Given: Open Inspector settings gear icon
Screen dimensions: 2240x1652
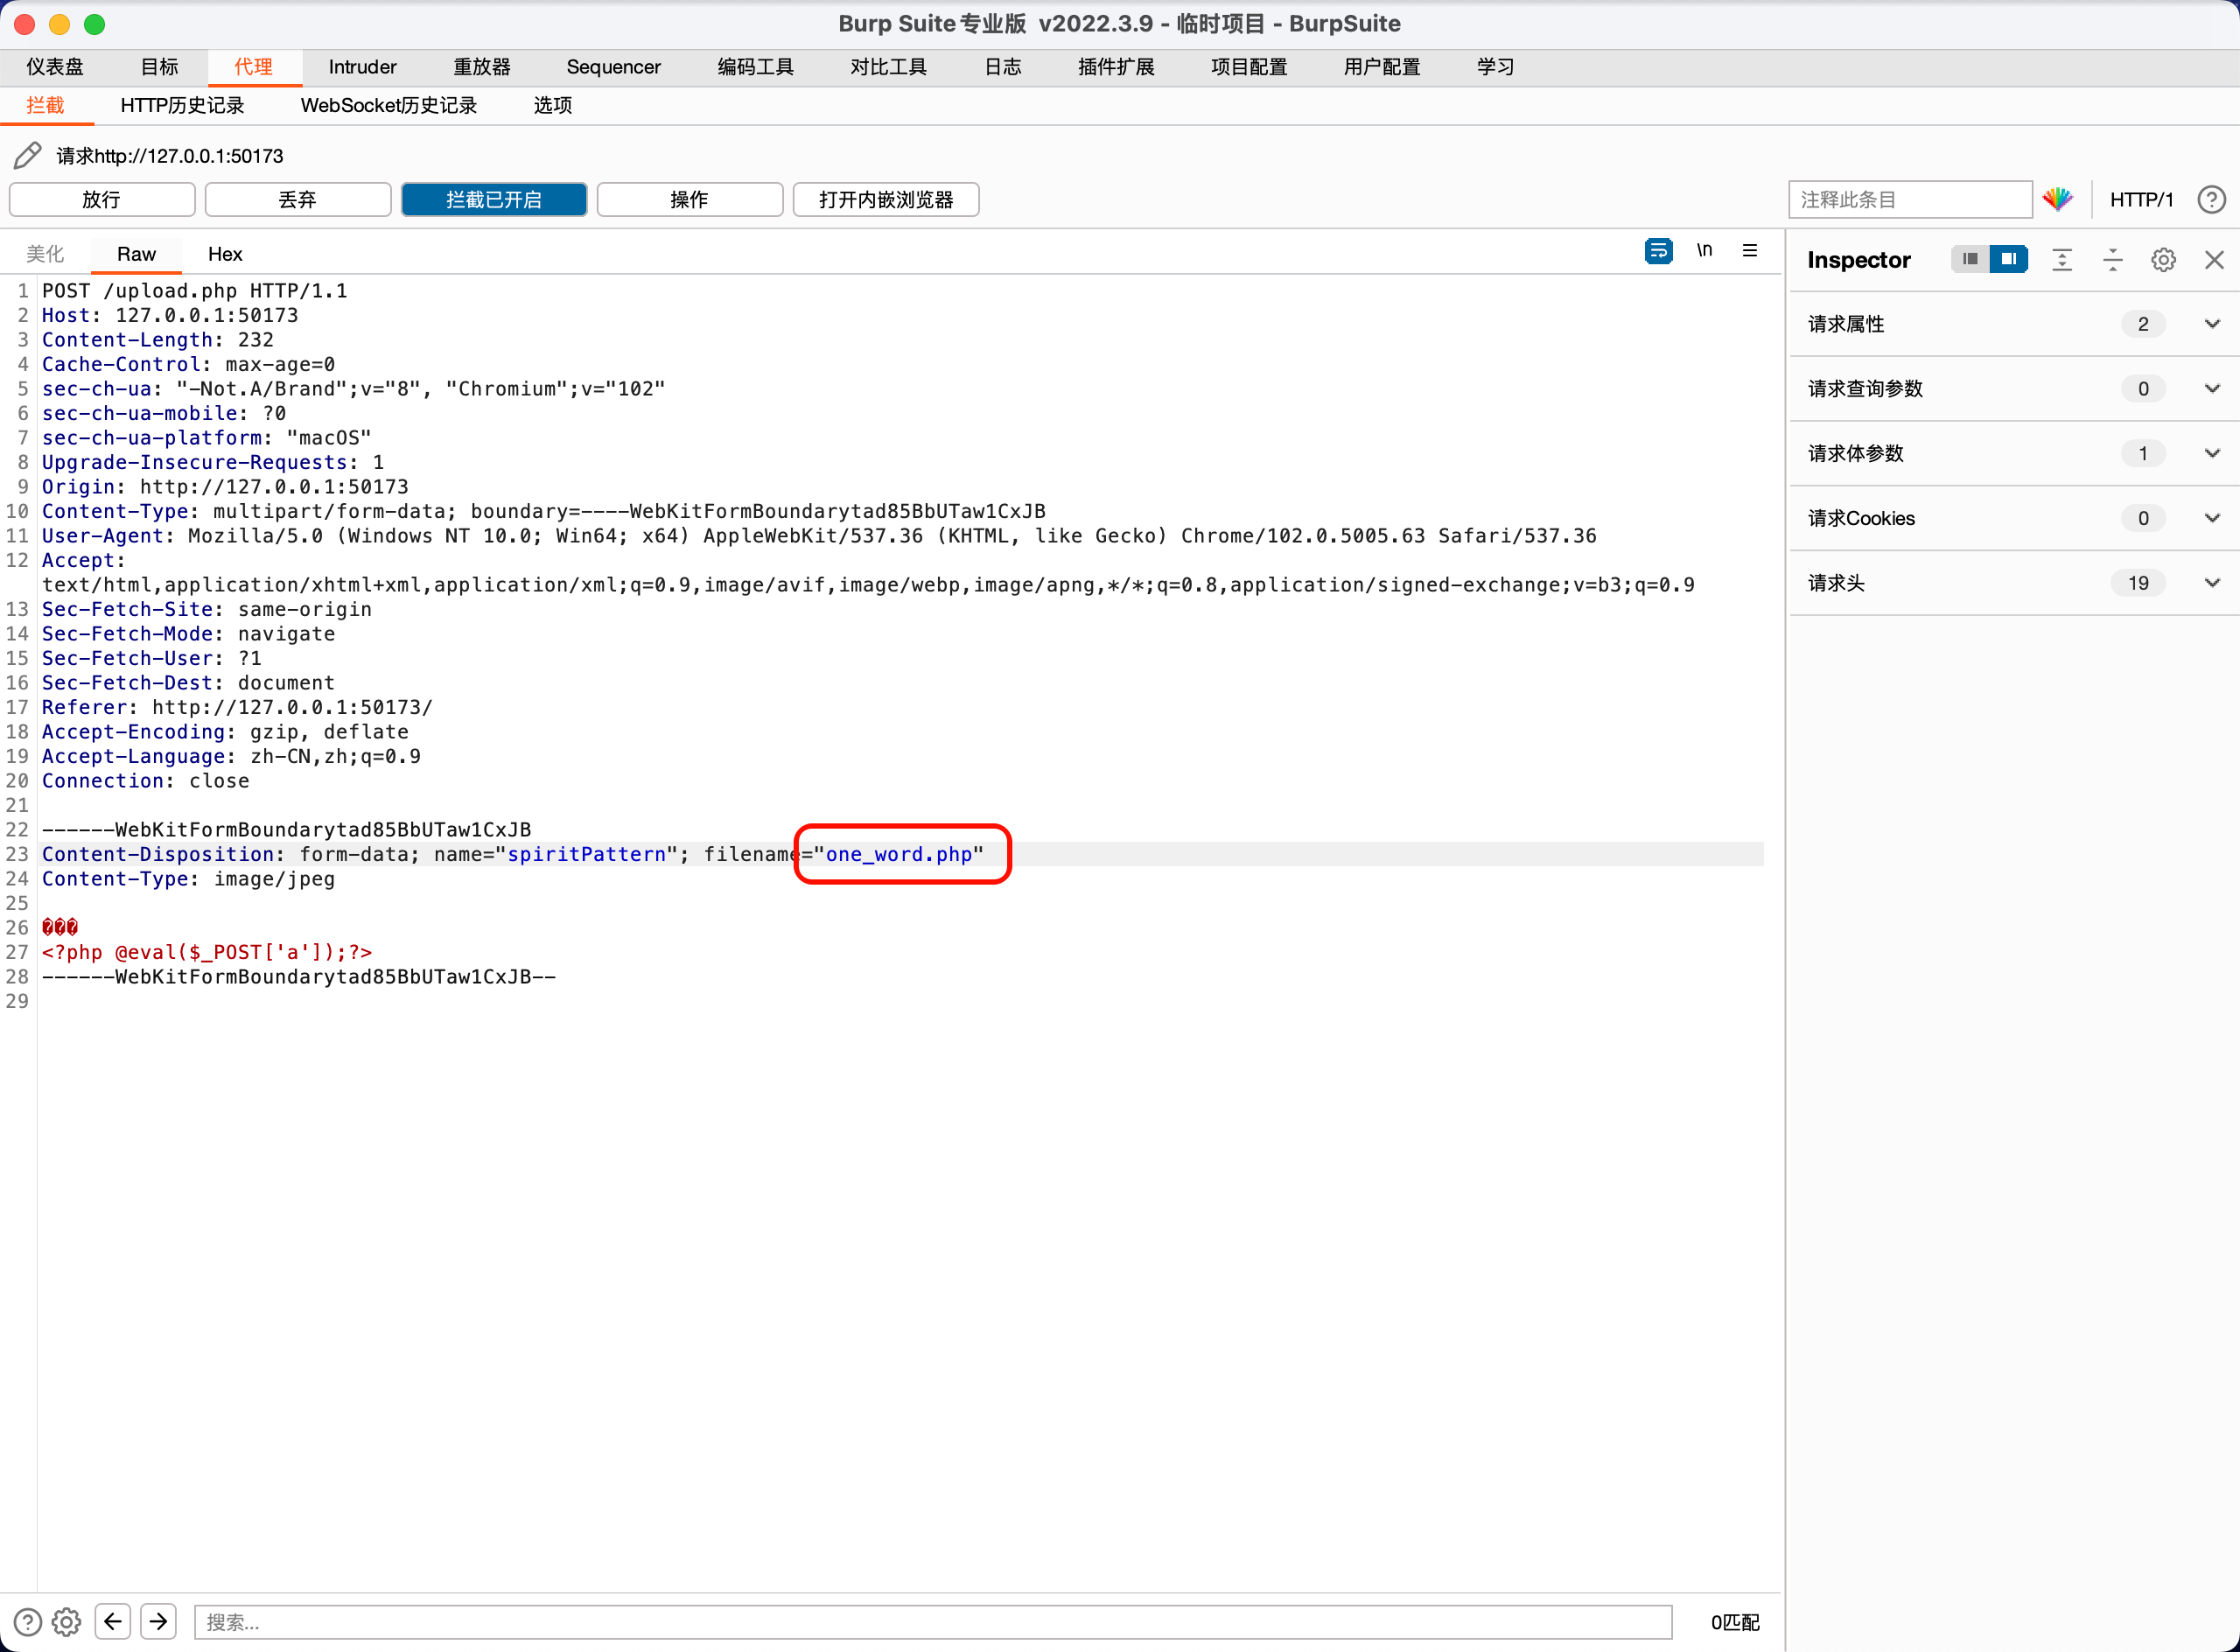Looking at the screenshot, I should pos(2163,259).
